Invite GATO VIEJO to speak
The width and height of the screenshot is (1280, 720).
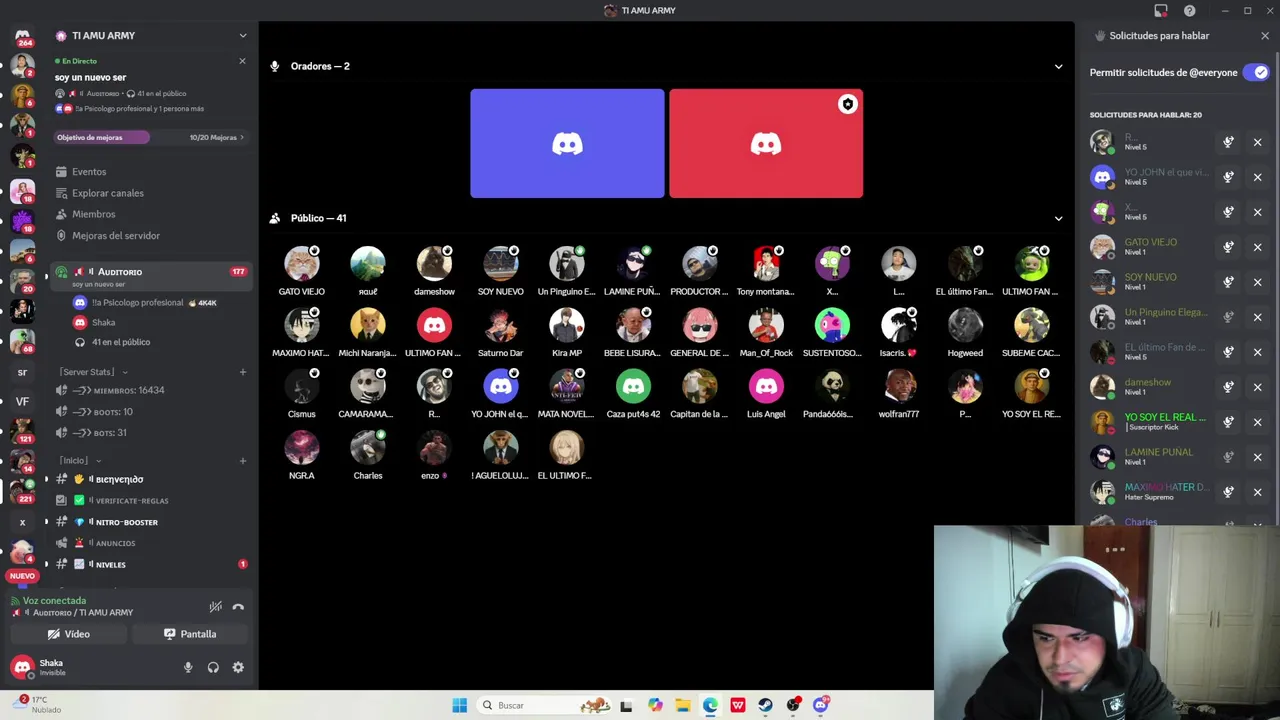pyautogui.click(x=1228, y=247)
